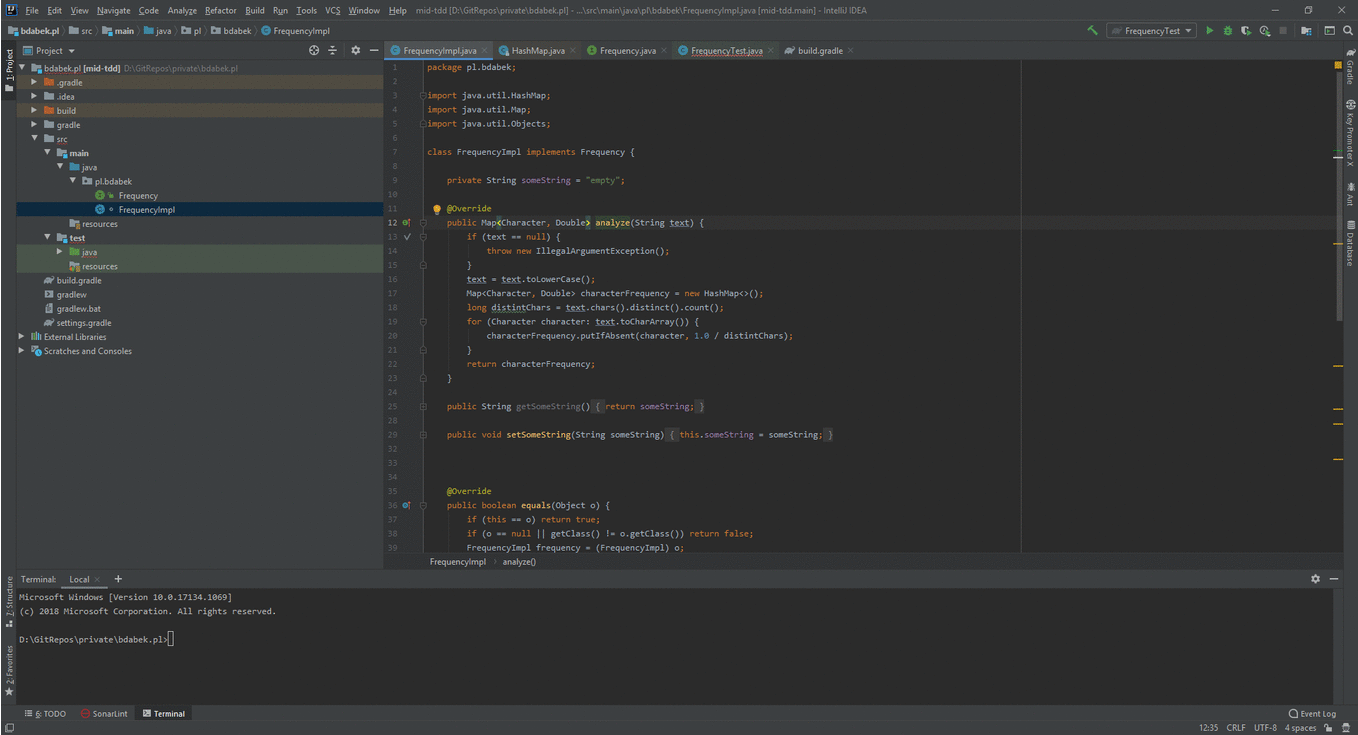Click CRLF line separator in status bar
The image size is (1358, 735).
pos(1236,728)
